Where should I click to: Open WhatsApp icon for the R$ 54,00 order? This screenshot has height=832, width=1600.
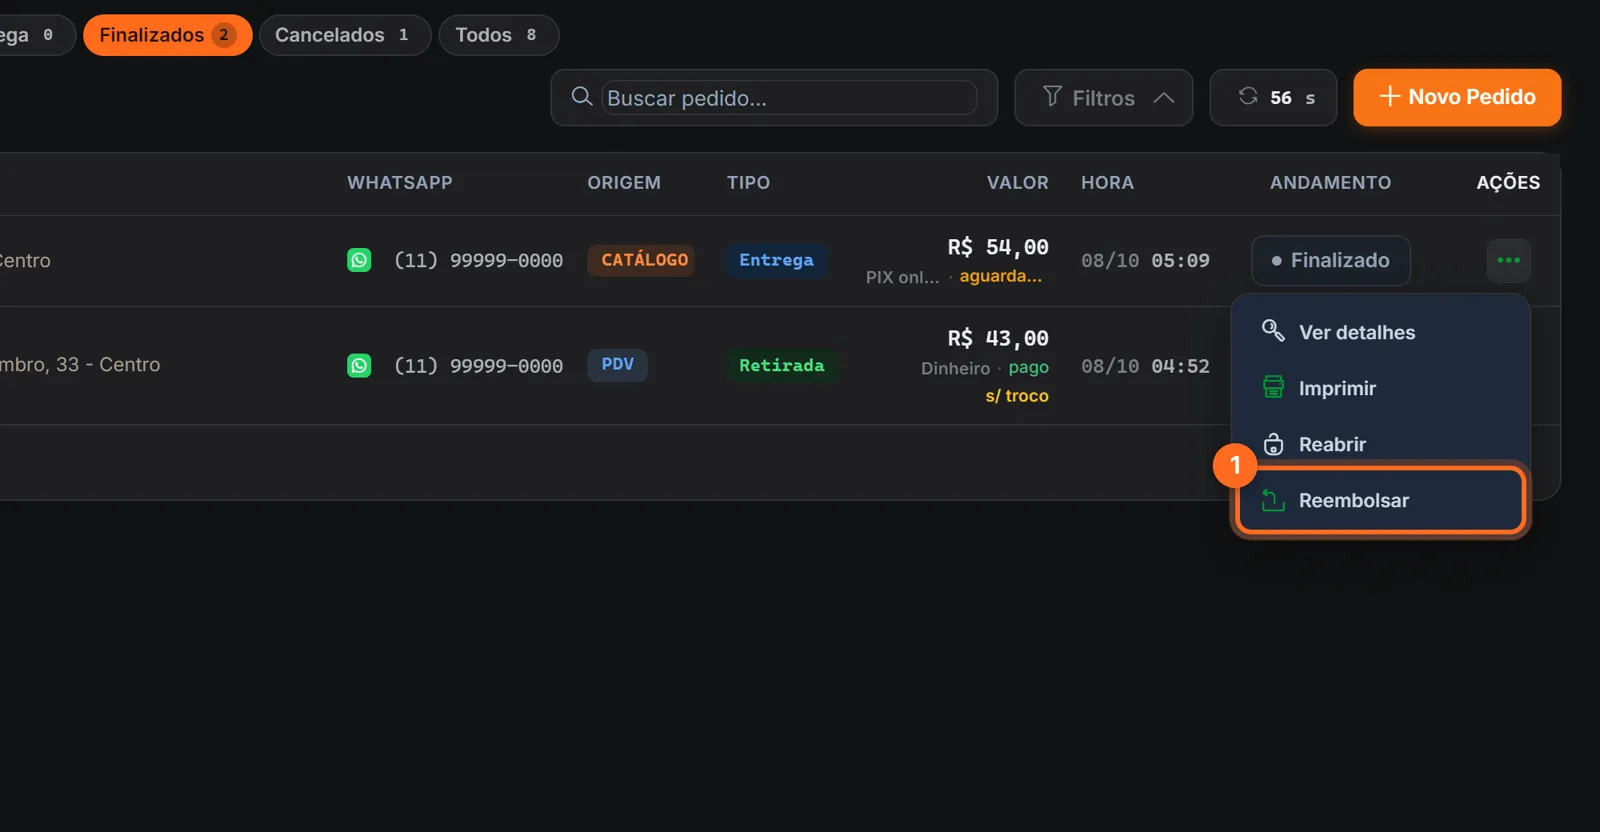(x=359, y=260)
